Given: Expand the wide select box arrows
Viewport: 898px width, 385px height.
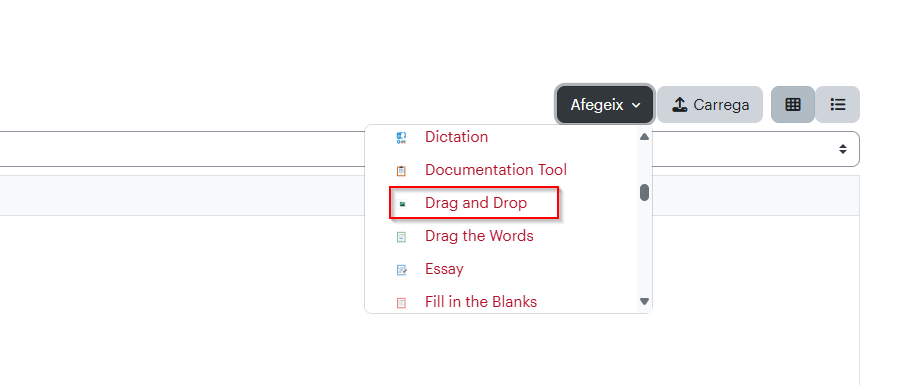Looking at the screenshot, I should 842,149.
